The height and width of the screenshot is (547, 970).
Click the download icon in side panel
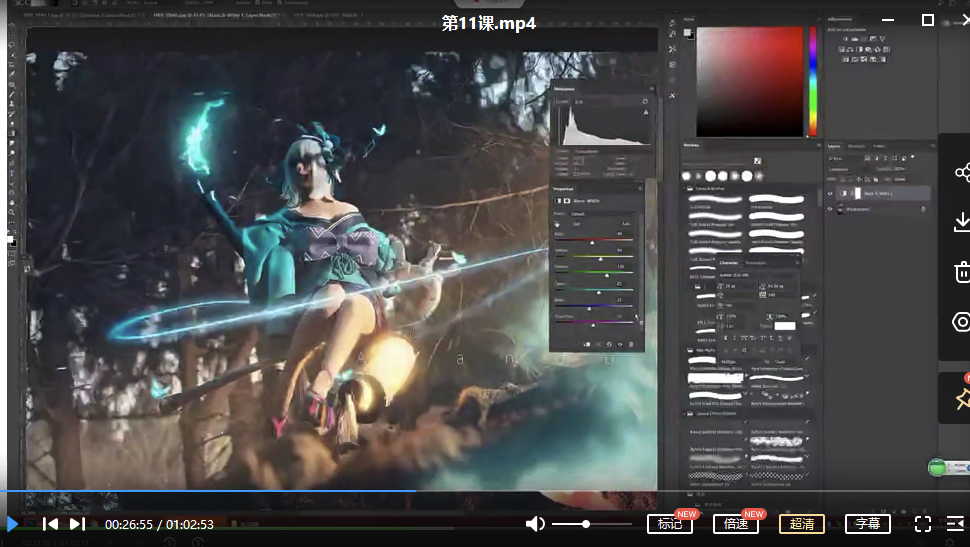pos(962,222)
